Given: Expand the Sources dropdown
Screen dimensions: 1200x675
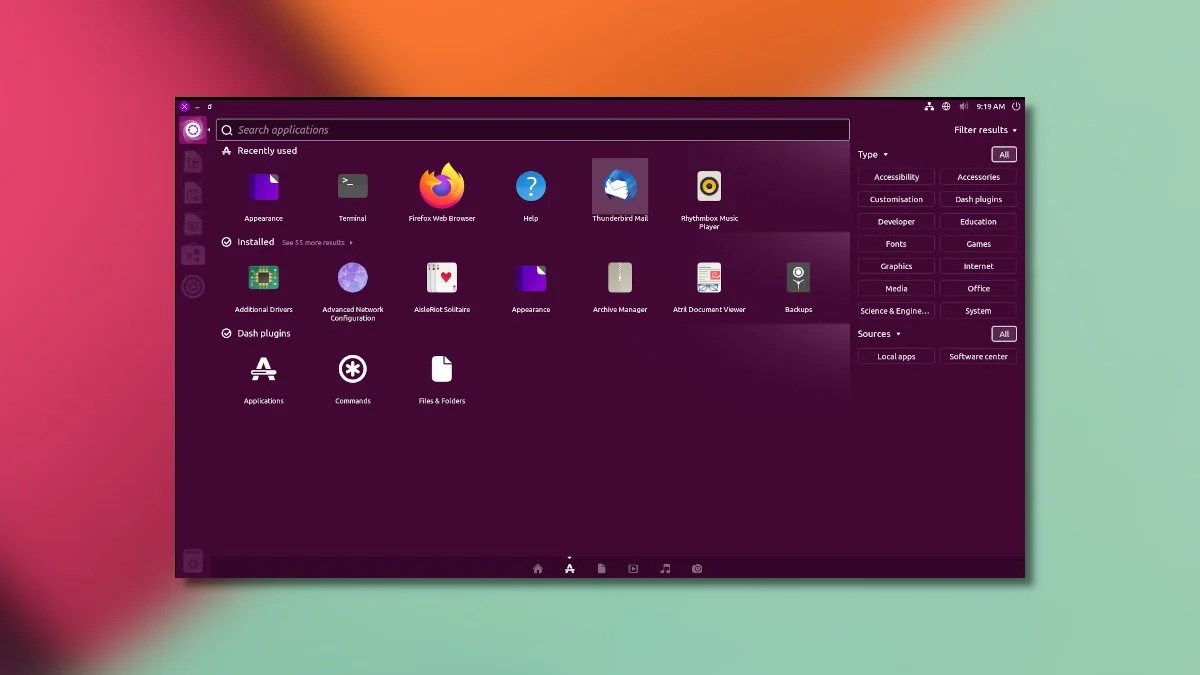Looking at the screenshot, I should [x=878, y=333].
